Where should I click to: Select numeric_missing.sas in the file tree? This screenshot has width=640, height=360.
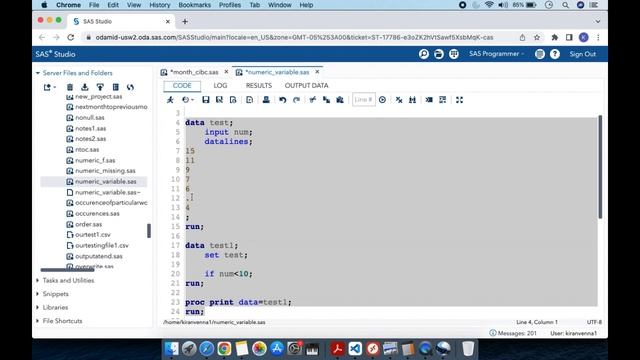105,171
